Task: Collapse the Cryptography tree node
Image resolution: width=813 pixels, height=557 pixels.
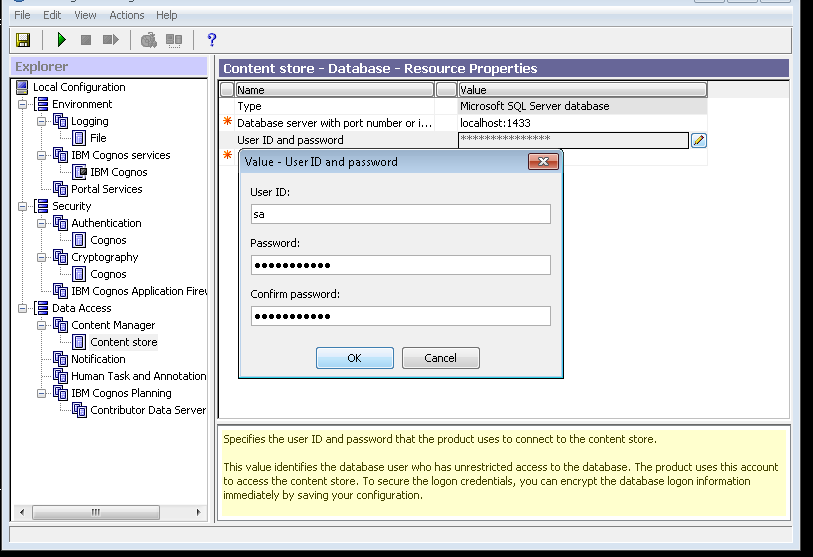Action: click(x=41, y=257)
